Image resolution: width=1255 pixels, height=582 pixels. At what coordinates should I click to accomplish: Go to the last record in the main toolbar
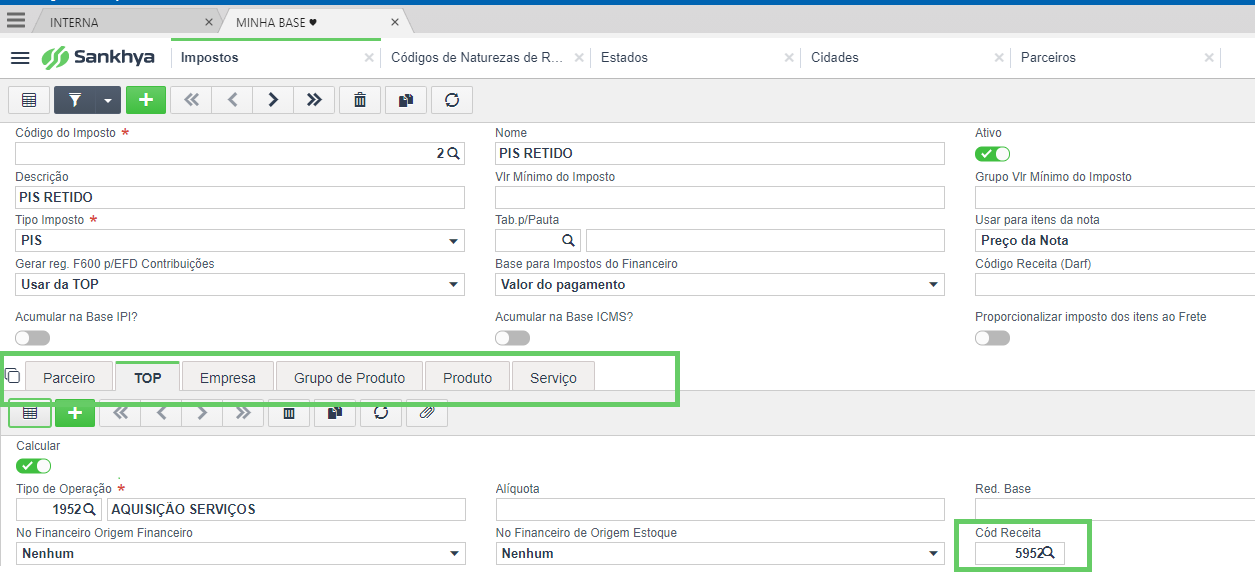(x=314, y=100)
